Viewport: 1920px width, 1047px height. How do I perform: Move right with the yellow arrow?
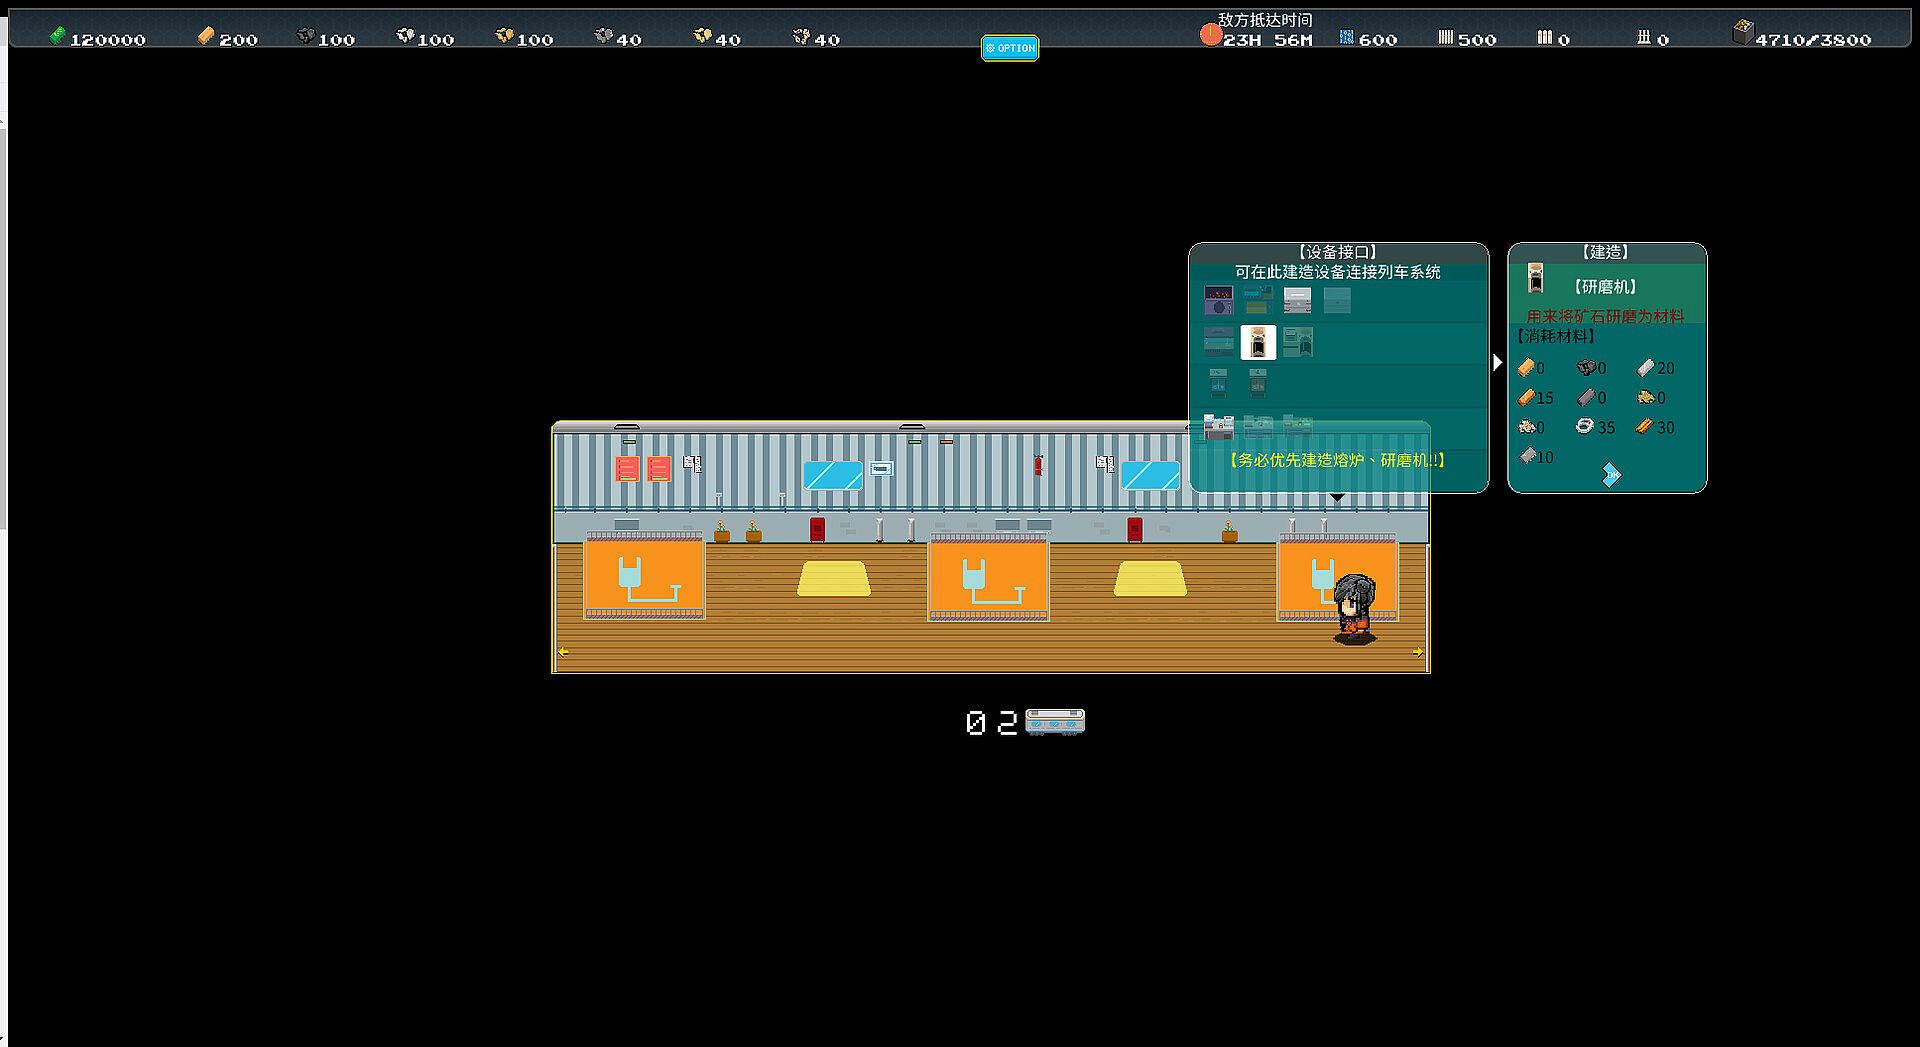[1418, 652]
